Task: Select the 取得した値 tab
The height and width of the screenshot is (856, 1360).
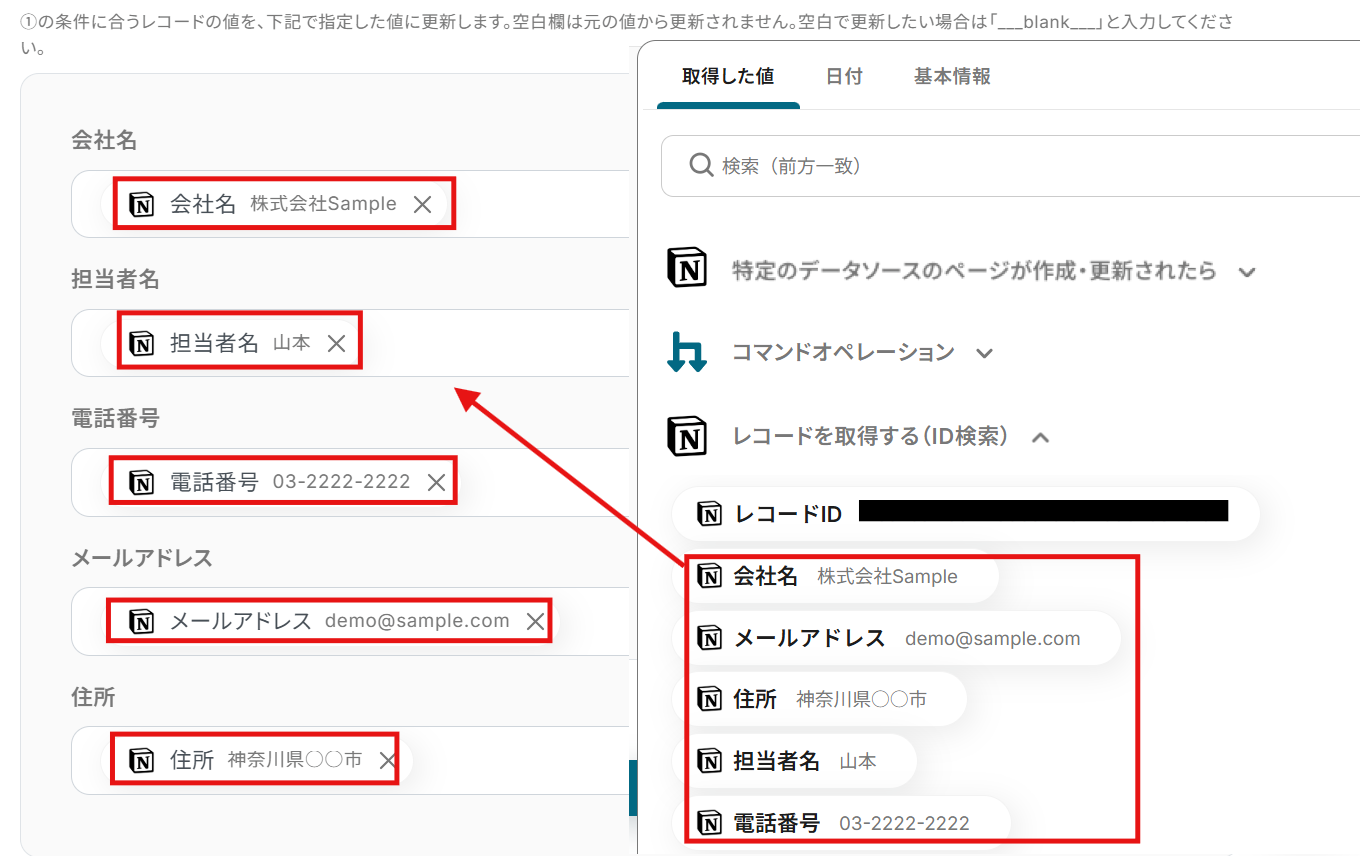Action: 728,76
